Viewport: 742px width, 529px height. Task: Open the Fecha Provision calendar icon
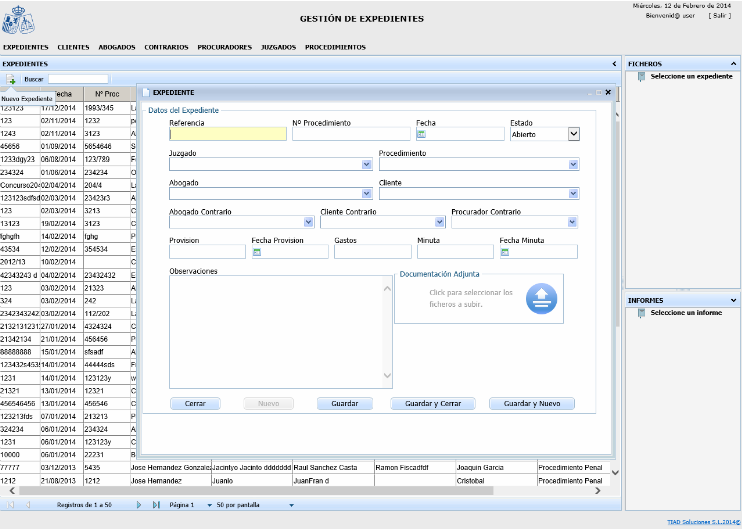[x=257, y=252]
